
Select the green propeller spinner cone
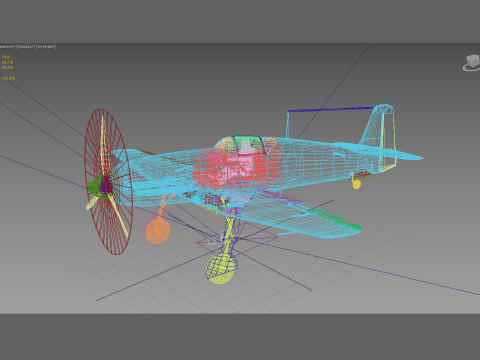pos(96,187)
